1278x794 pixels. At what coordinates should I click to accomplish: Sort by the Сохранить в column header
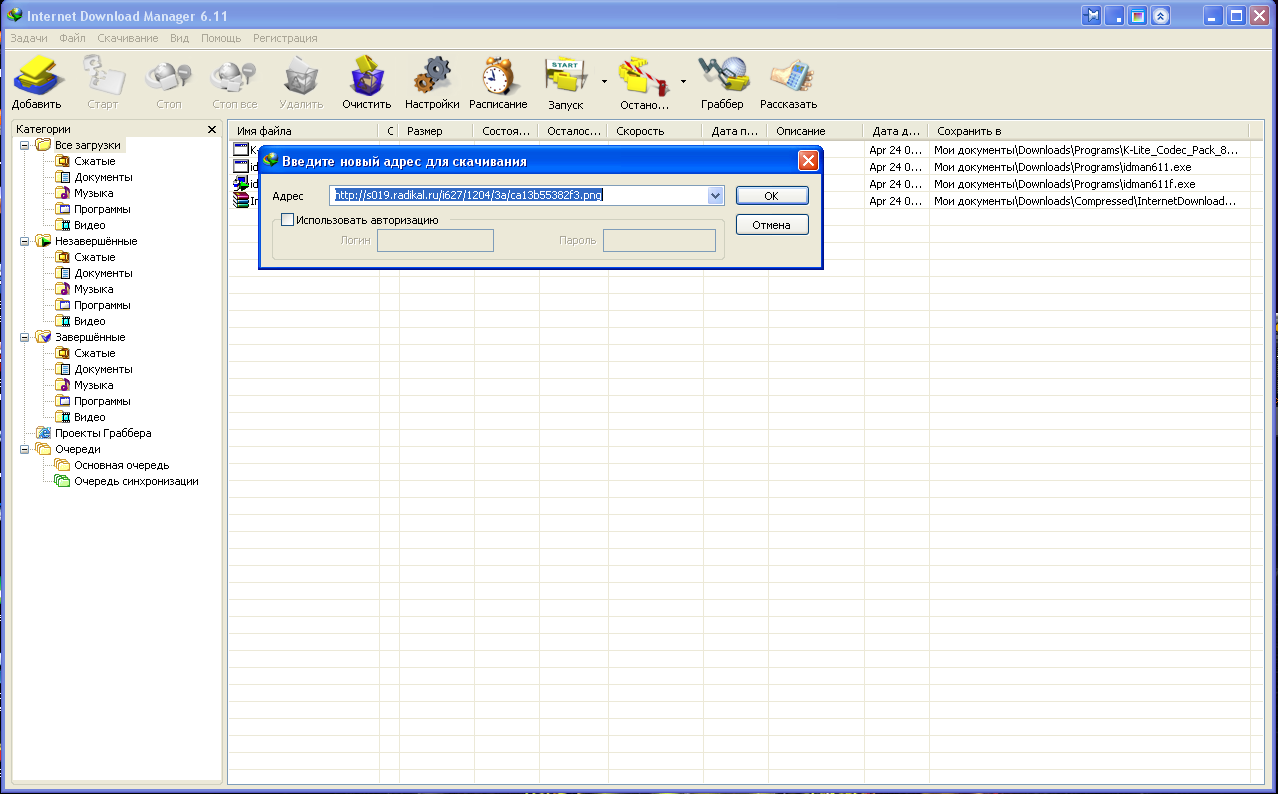(1089, 131)
